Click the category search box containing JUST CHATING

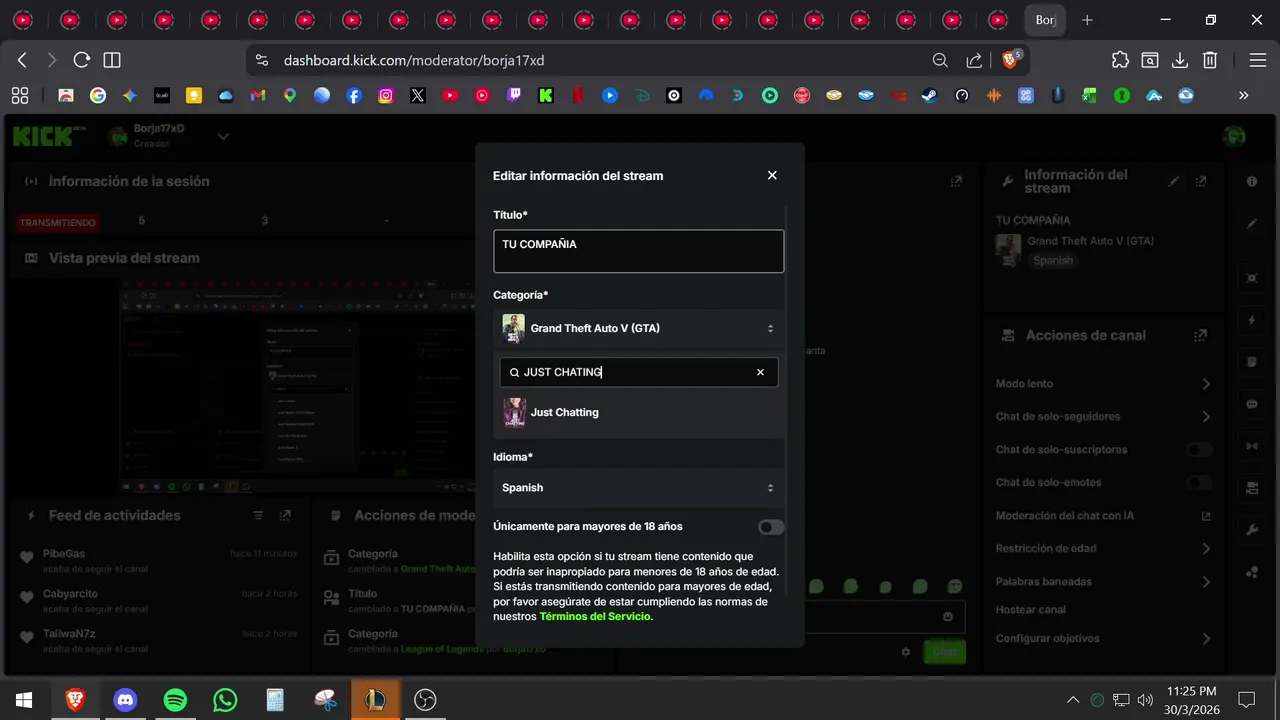click(x=639, y=372)
